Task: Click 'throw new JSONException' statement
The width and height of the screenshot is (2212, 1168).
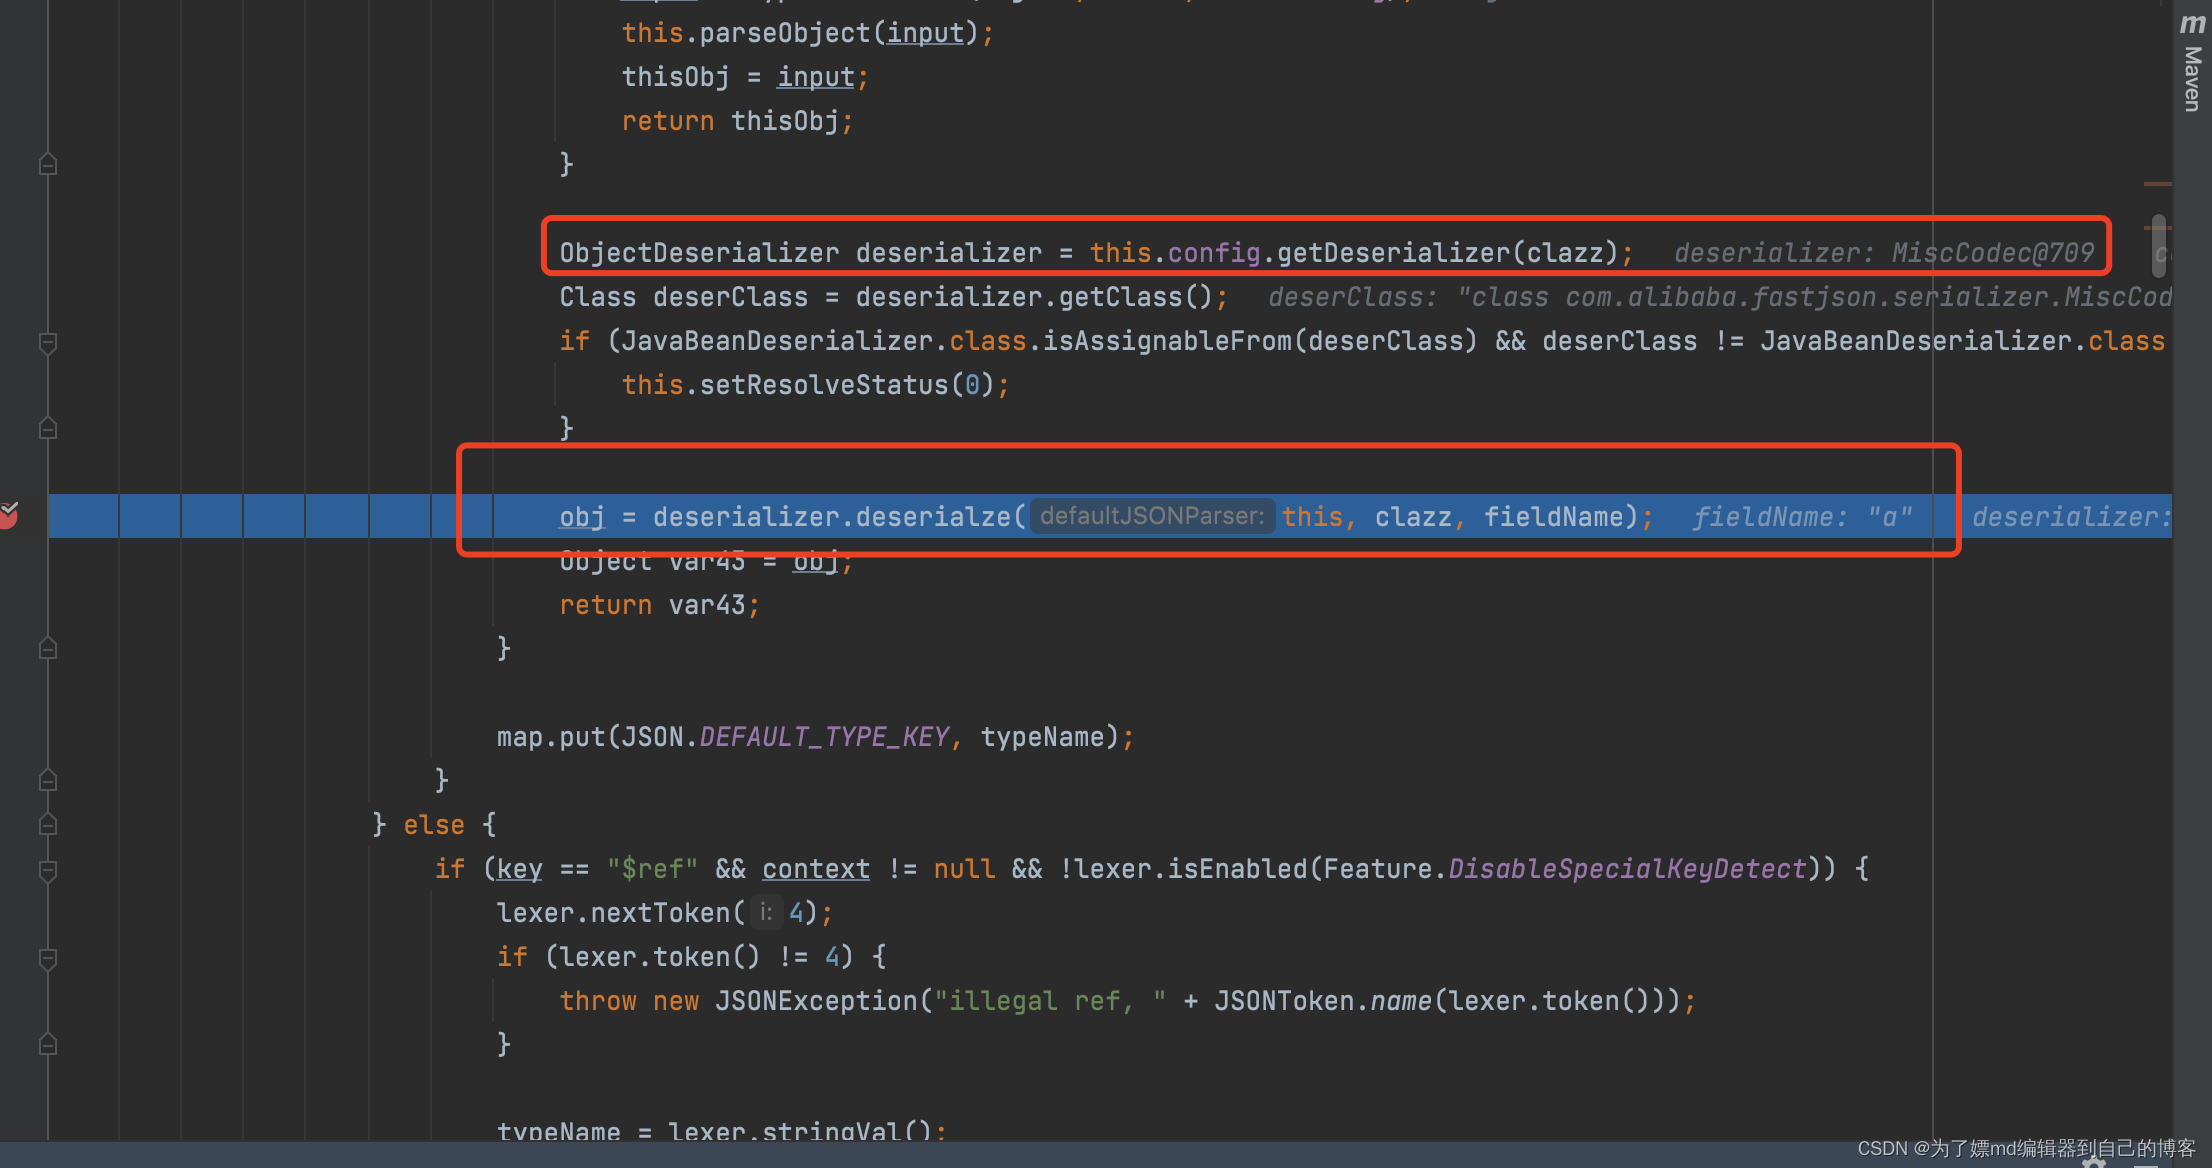Action: [x=738, y=1001]
